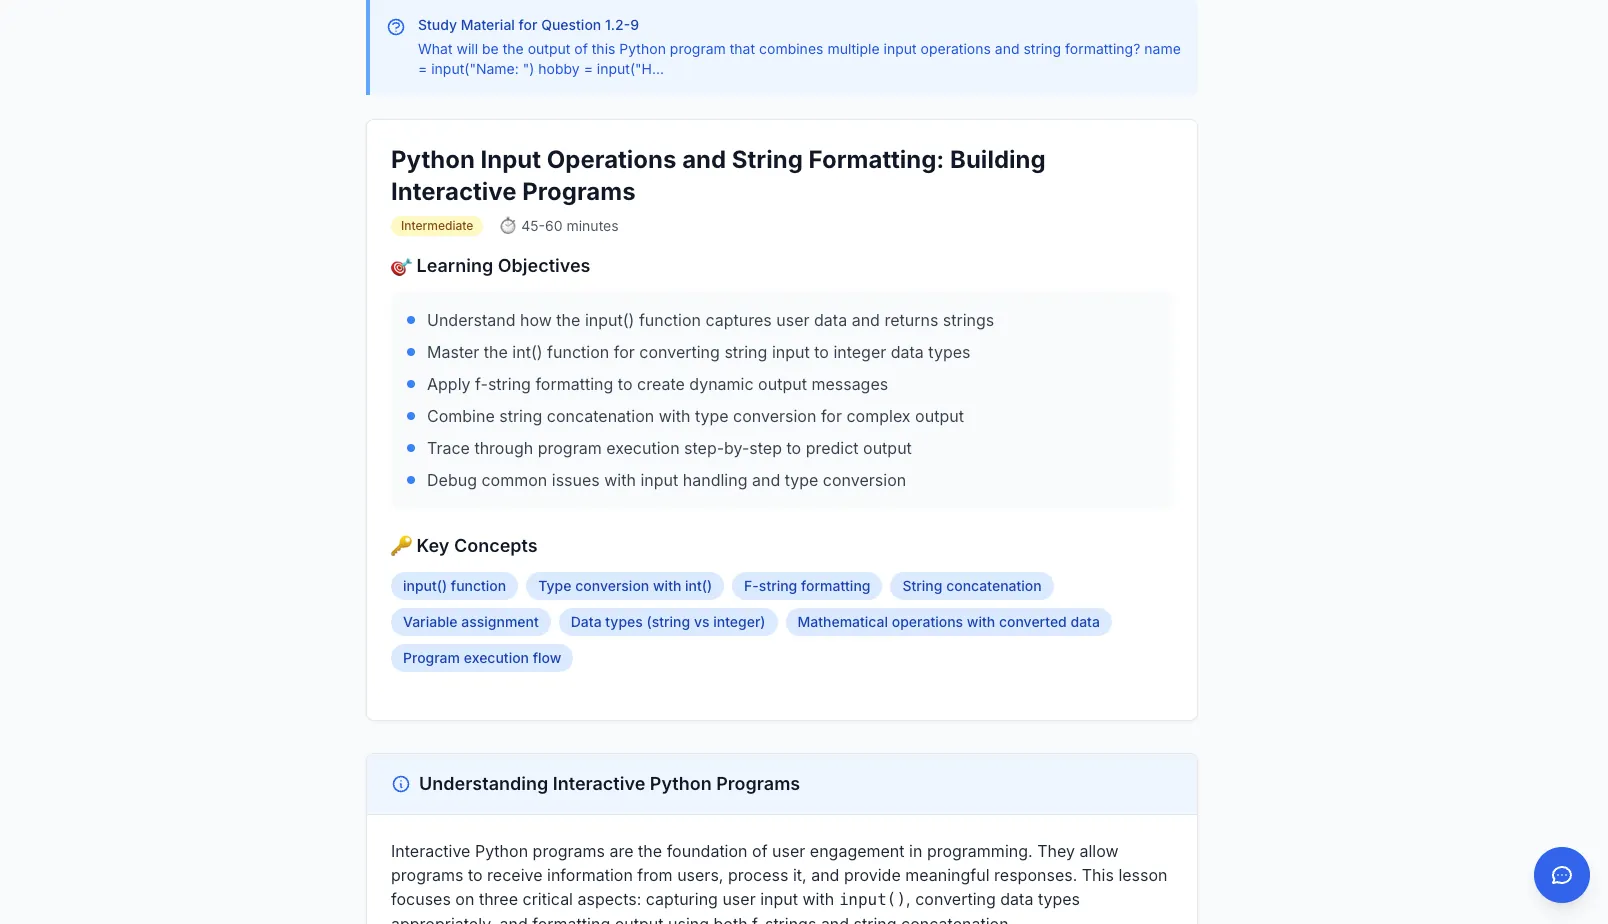Click the lesson title about Python Input Operations
Screen dimensions: 1608x924
pyautogui.click(x=718, y=176)
